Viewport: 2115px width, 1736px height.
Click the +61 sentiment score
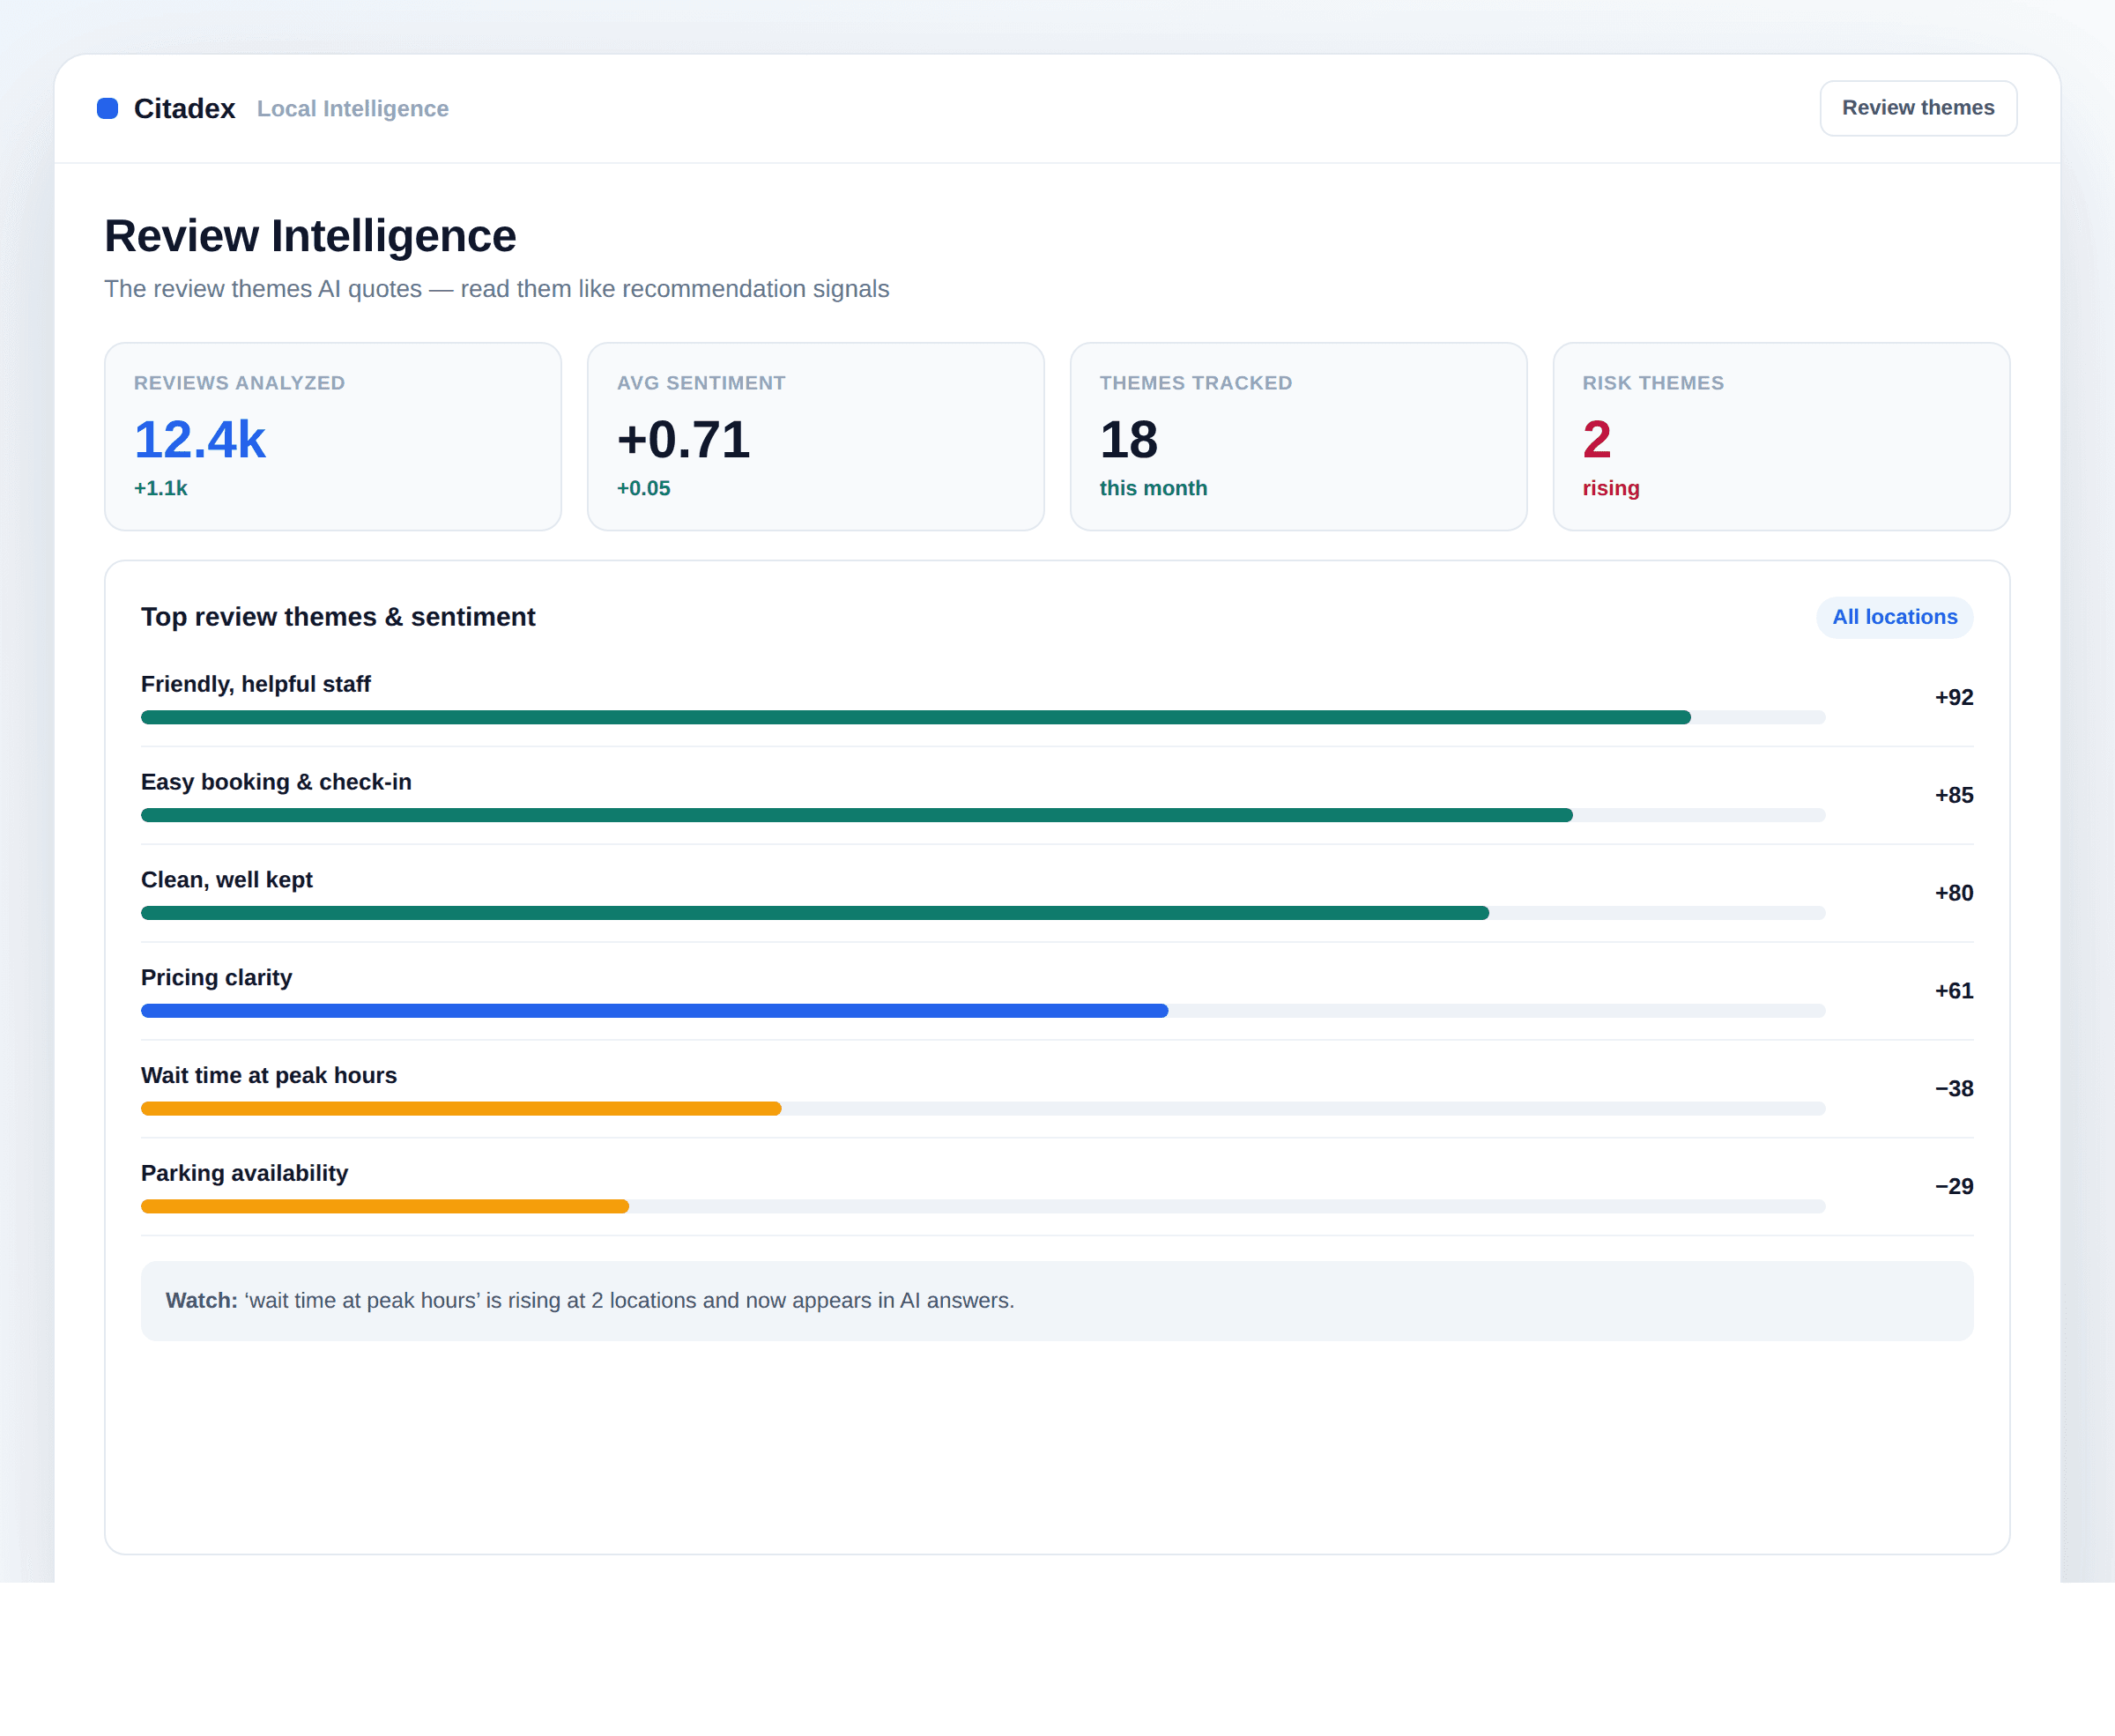1953,991
